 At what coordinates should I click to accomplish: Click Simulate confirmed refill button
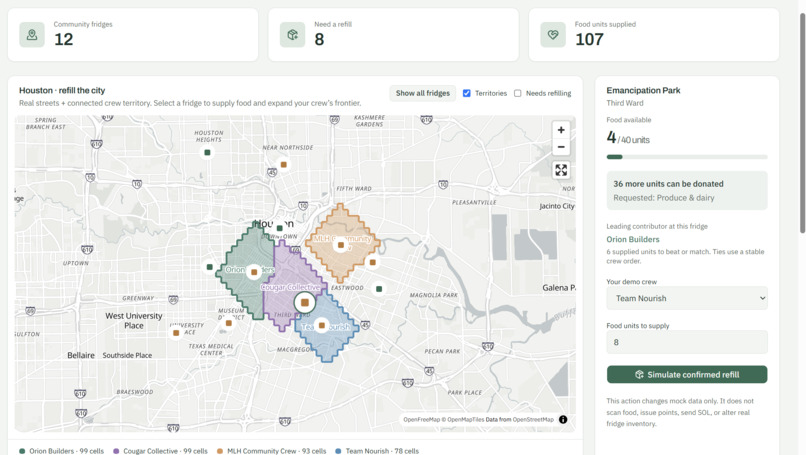pos(687,375)
